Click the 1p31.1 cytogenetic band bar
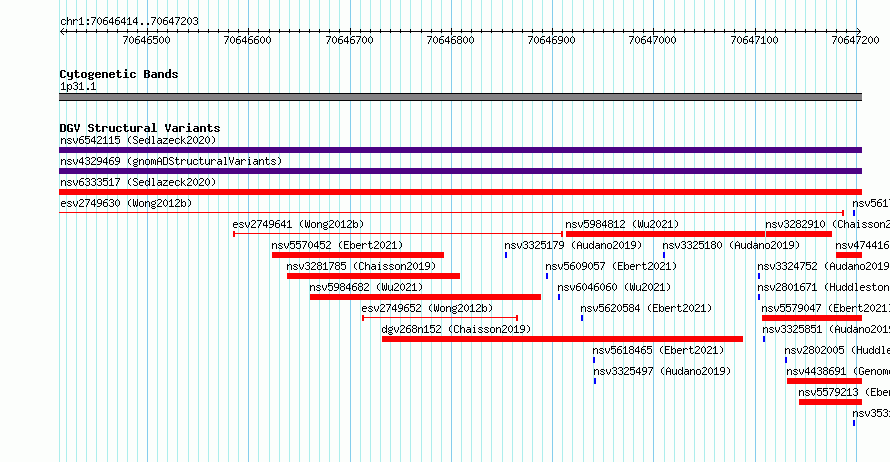The height and width of the screenshot is (462, 890). [x=460, y=97]
